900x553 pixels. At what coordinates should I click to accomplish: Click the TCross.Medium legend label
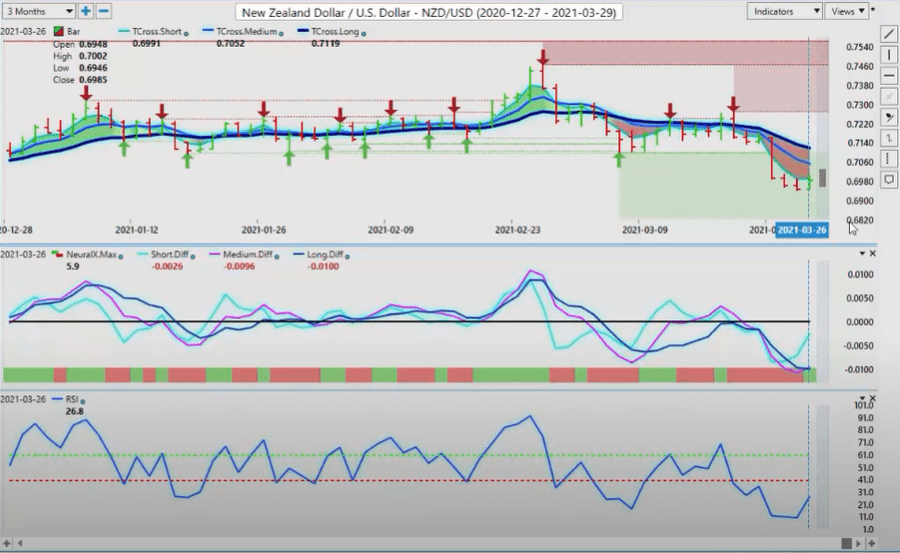tap(246, 32)
